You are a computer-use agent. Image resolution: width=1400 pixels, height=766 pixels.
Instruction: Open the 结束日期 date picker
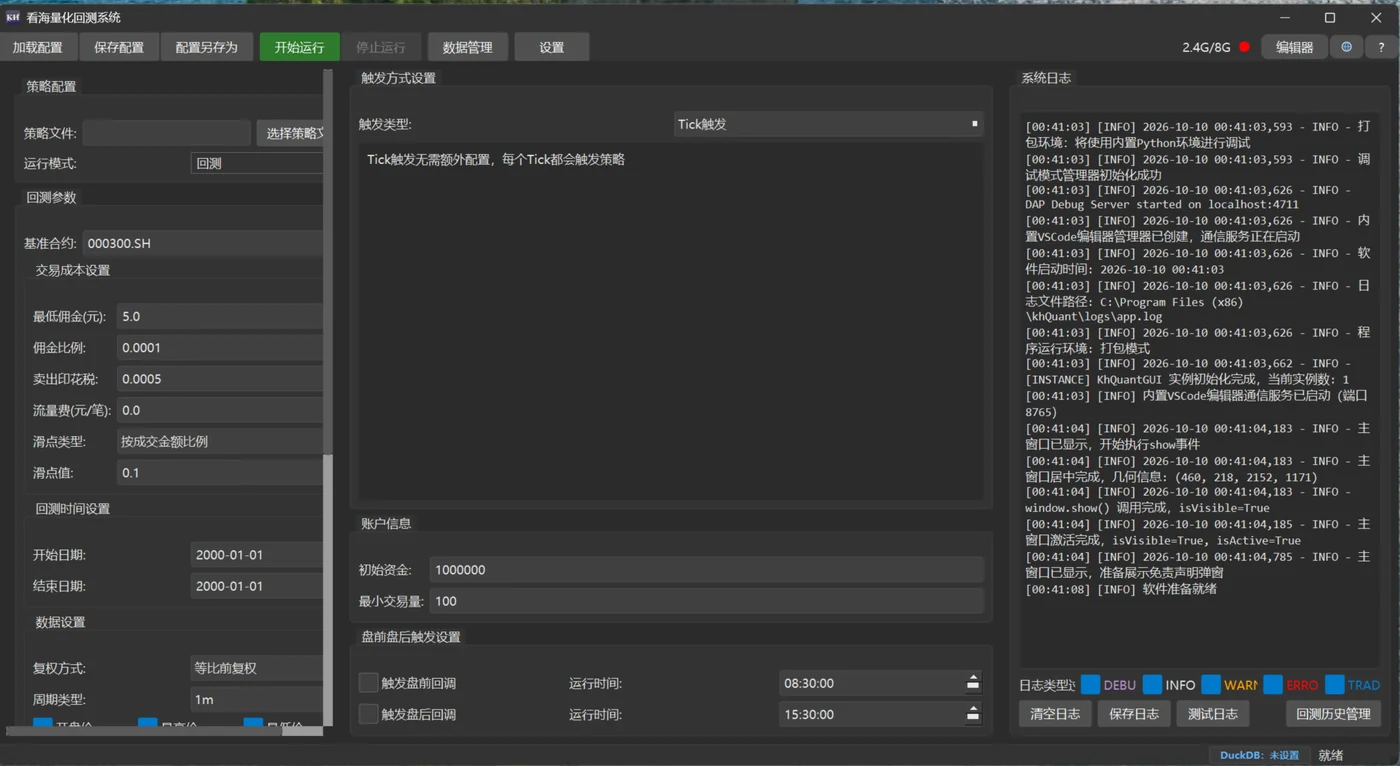pos(257,586)
